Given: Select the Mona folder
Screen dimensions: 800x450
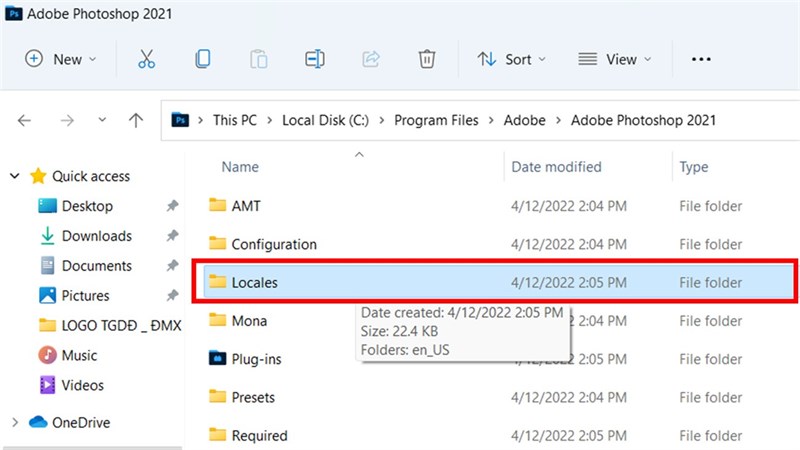Looking at the screenshot, I should click(249, 321).
